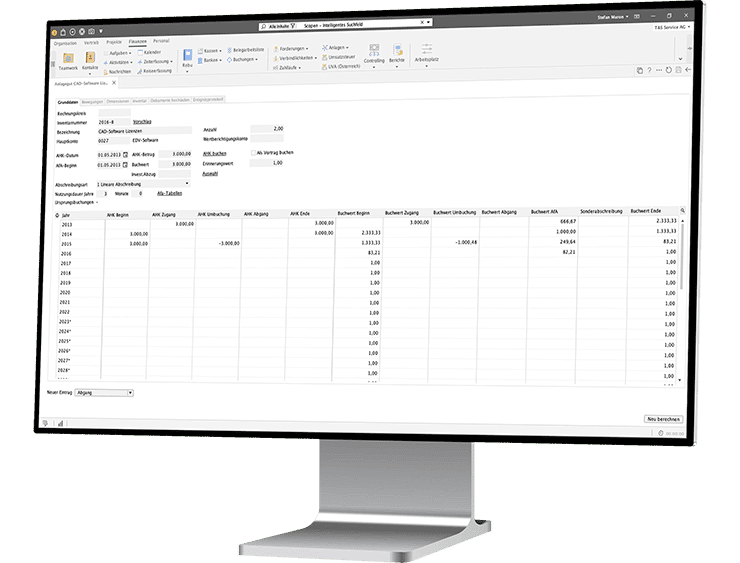Open the Bewegungen tab

92,101
